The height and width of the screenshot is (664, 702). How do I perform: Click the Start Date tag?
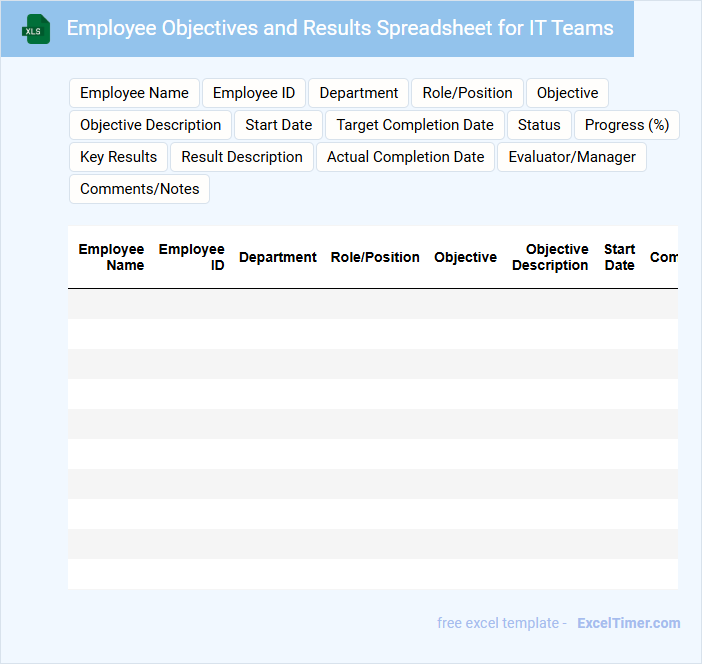[x=278, y=125]
